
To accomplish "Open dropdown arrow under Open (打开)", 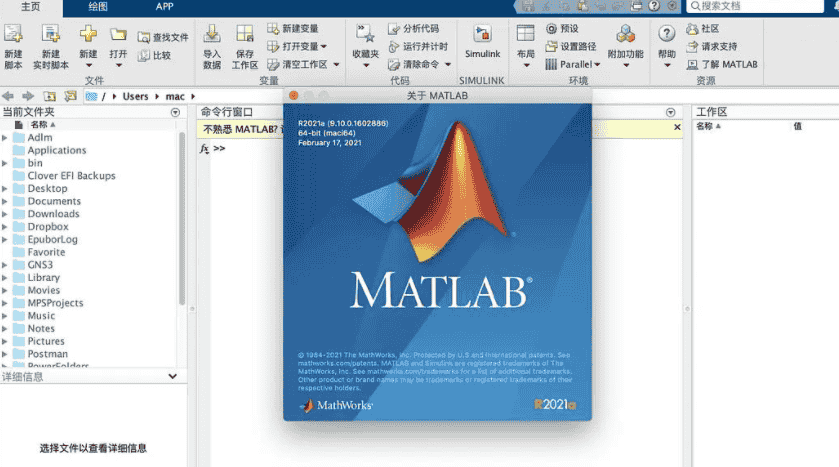I will [119, 66].
